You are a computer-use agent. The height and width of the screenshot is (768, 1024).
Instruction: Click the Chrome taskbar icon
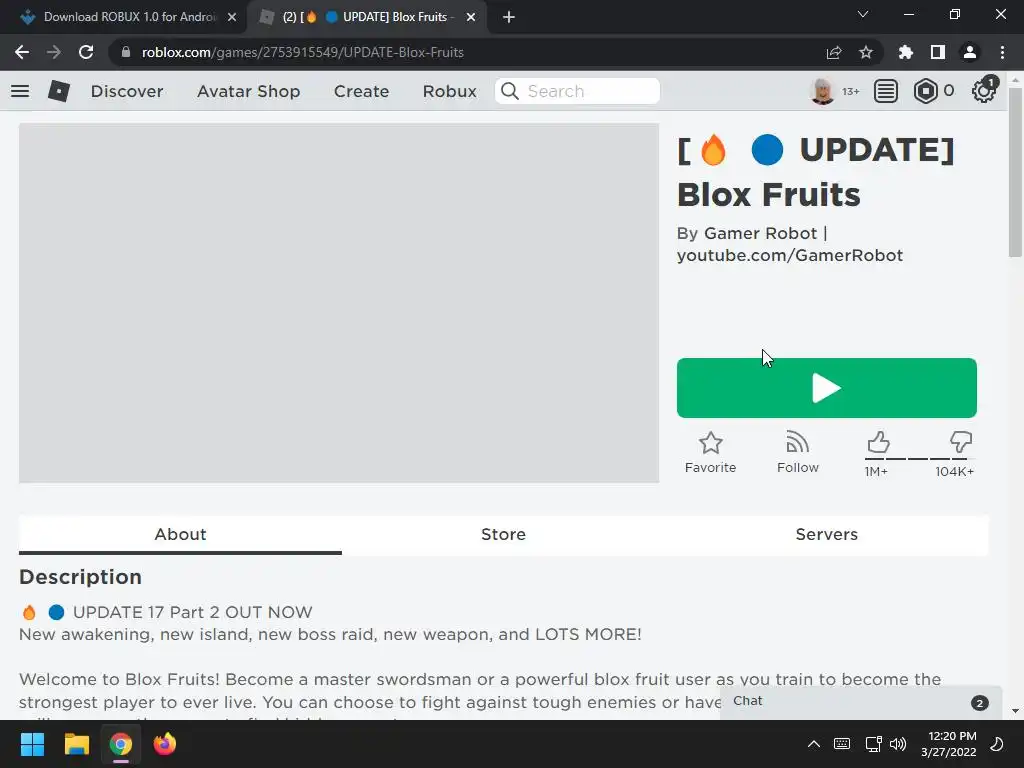[x=121, y=744]
